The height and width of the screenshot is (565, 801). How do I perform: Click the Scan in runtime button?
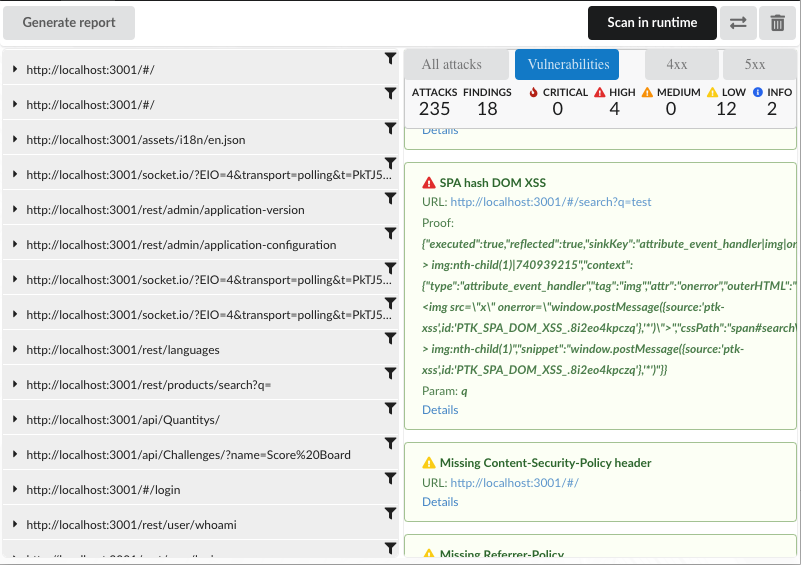pyautogui.click(x=652, y=23)
